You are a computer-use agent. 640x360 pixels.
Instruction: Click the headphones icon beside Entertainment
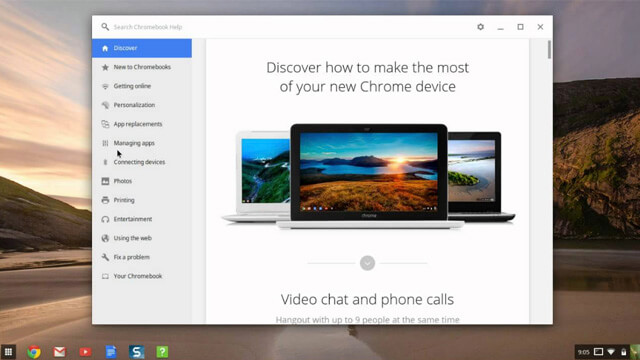[x=105, y=219]
